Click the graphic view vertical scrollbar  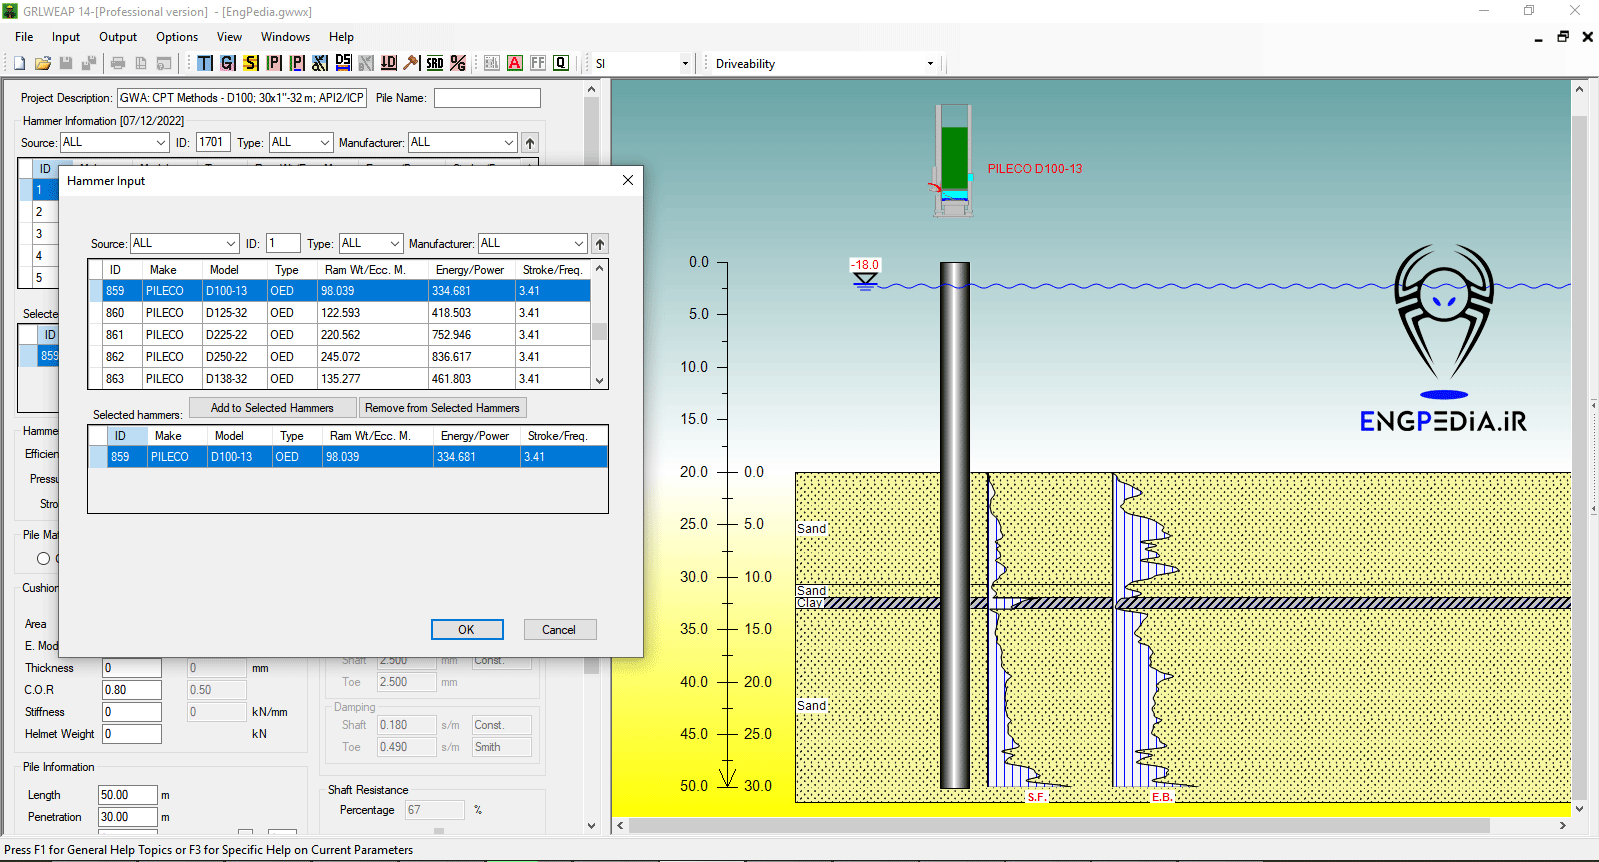1580,448
